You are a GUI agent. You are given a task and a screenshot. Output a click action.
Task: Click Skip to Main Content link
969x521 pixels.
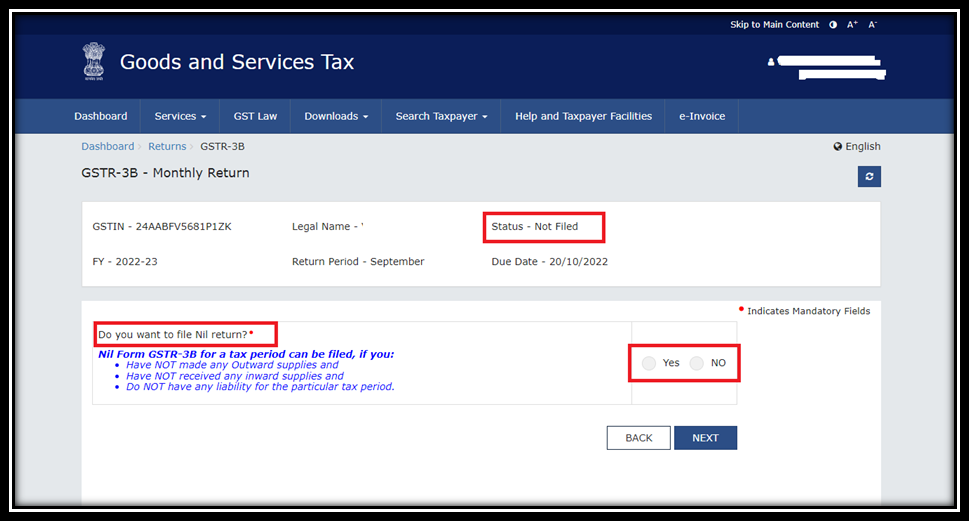pos(774,25)
